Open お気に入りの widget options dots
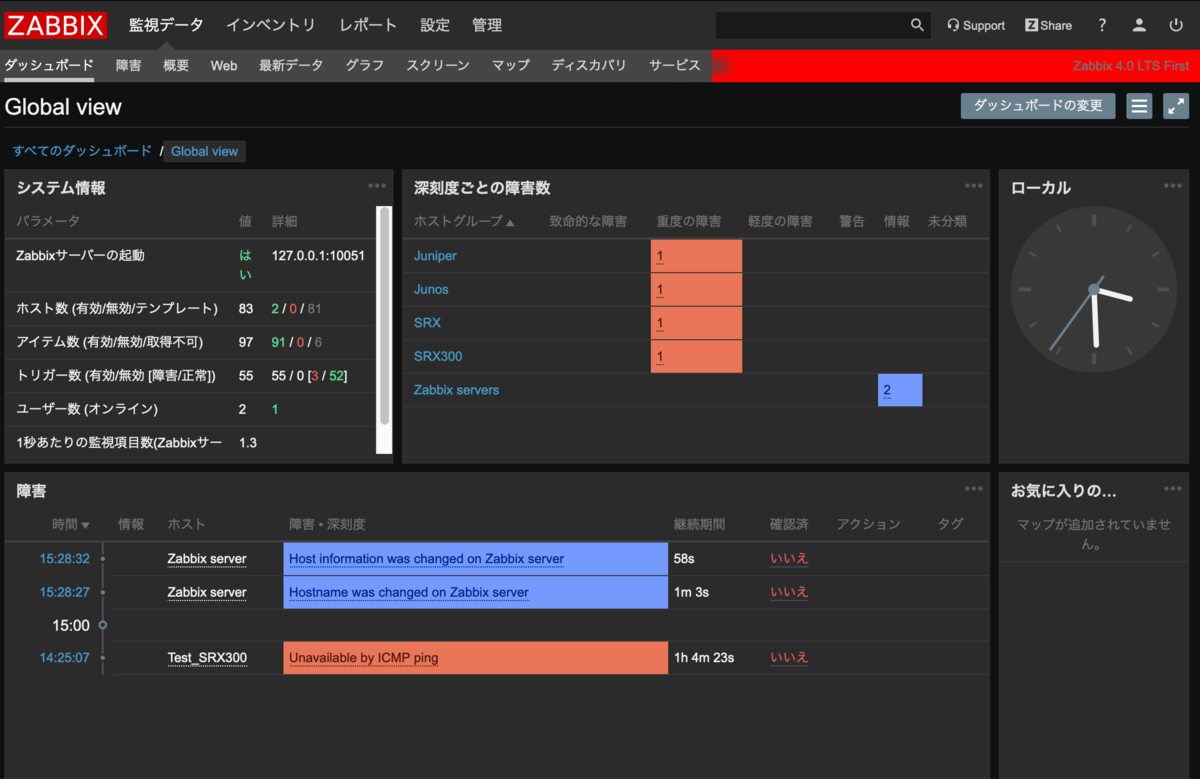The width and height of the screenshot is (1200, 779). pyautogui.click(x=1174, y=489)
